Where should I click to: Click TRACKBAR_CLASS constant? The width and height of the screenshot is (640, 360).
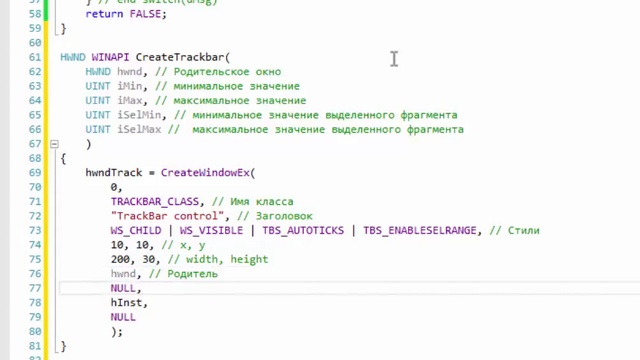155,202
